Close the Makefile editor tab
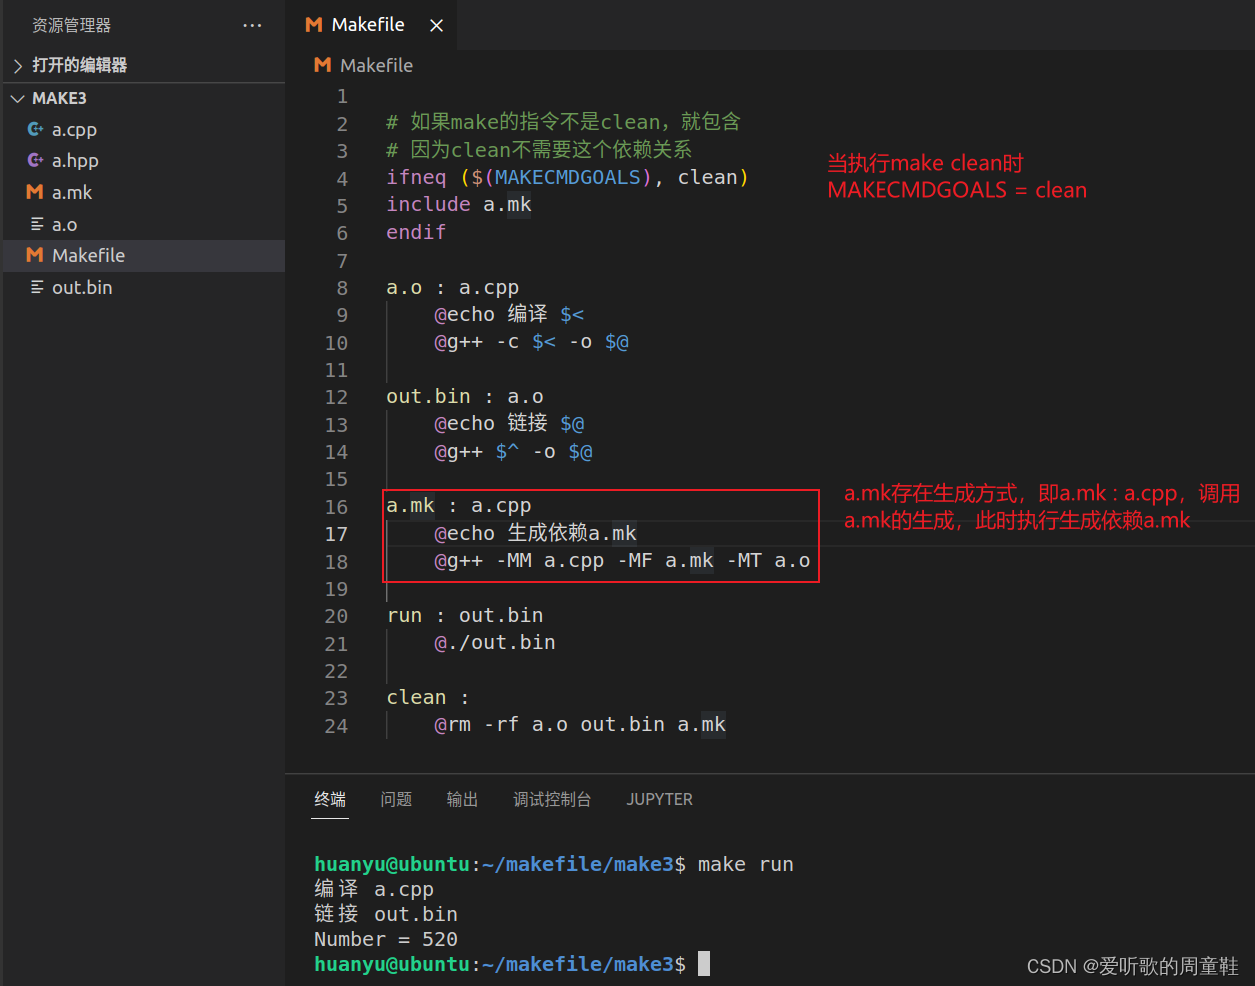Screen dimensions: 1255x986 pos(436,25)
